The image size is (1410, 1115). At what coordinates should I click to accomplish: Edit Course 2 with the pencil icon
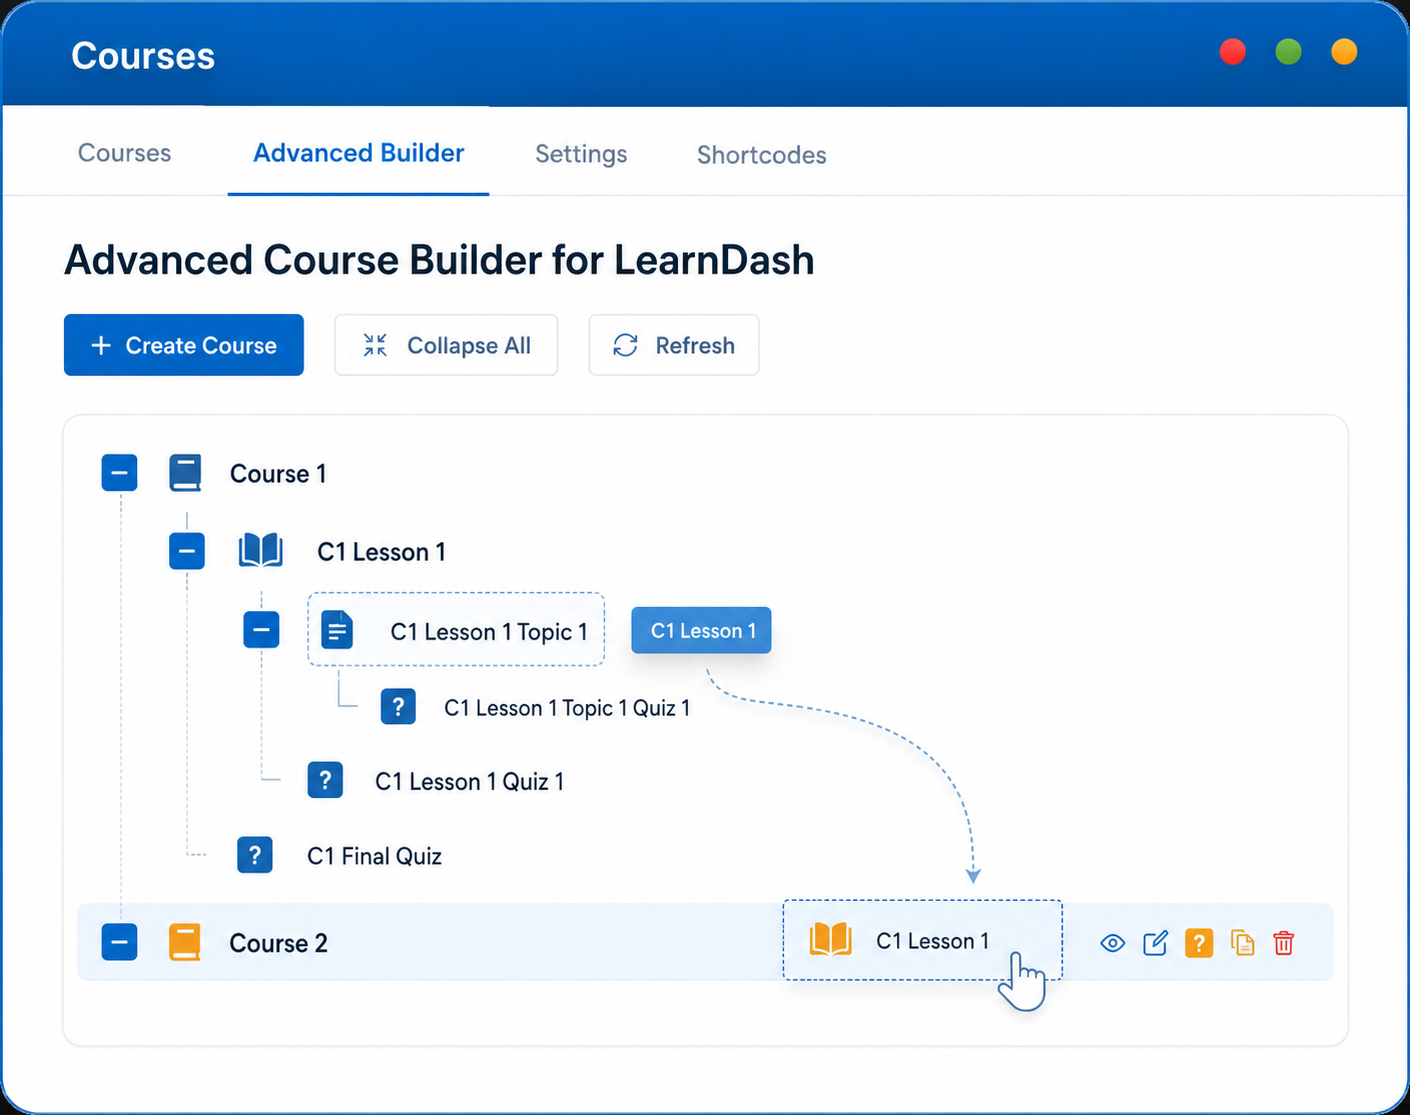coord(1155,943)
